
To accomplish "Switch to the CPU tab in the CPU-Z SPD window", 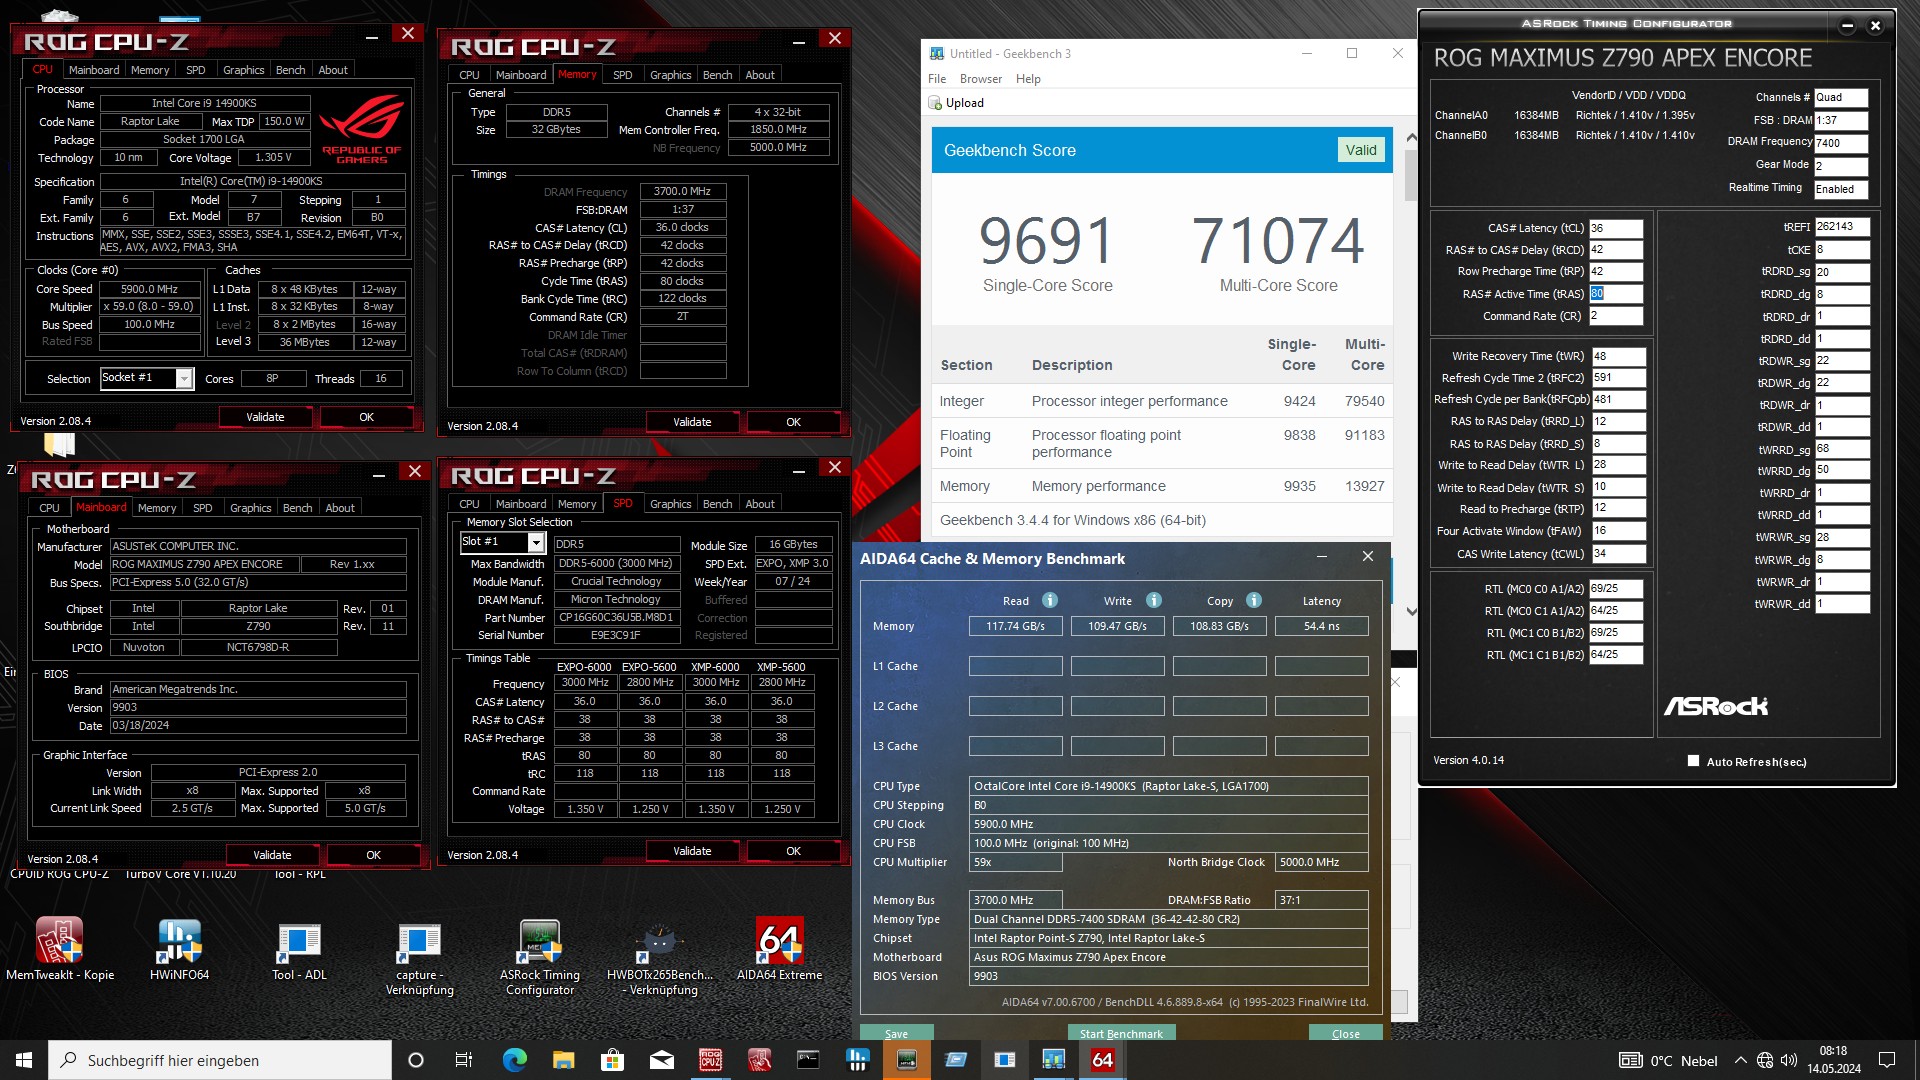I will pos(469,504).
